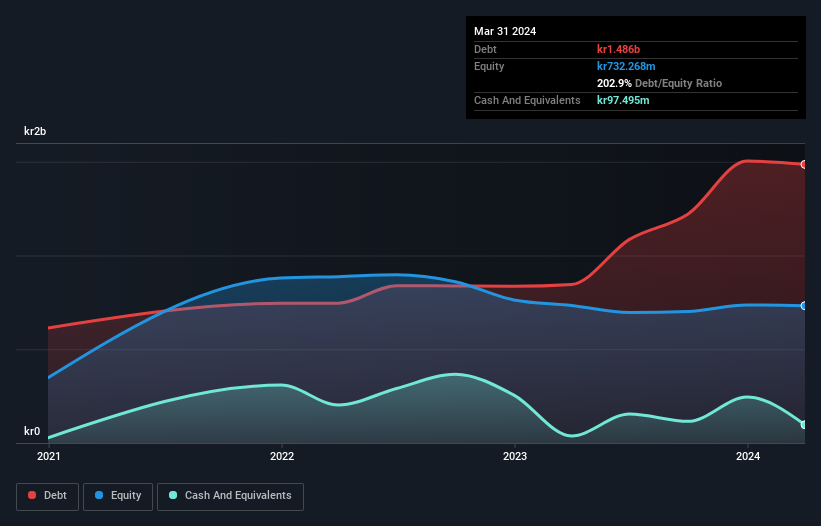Click the red Debt endpoint marker
This screenshot has height=526, width=821.
click(x=804, y=164)
